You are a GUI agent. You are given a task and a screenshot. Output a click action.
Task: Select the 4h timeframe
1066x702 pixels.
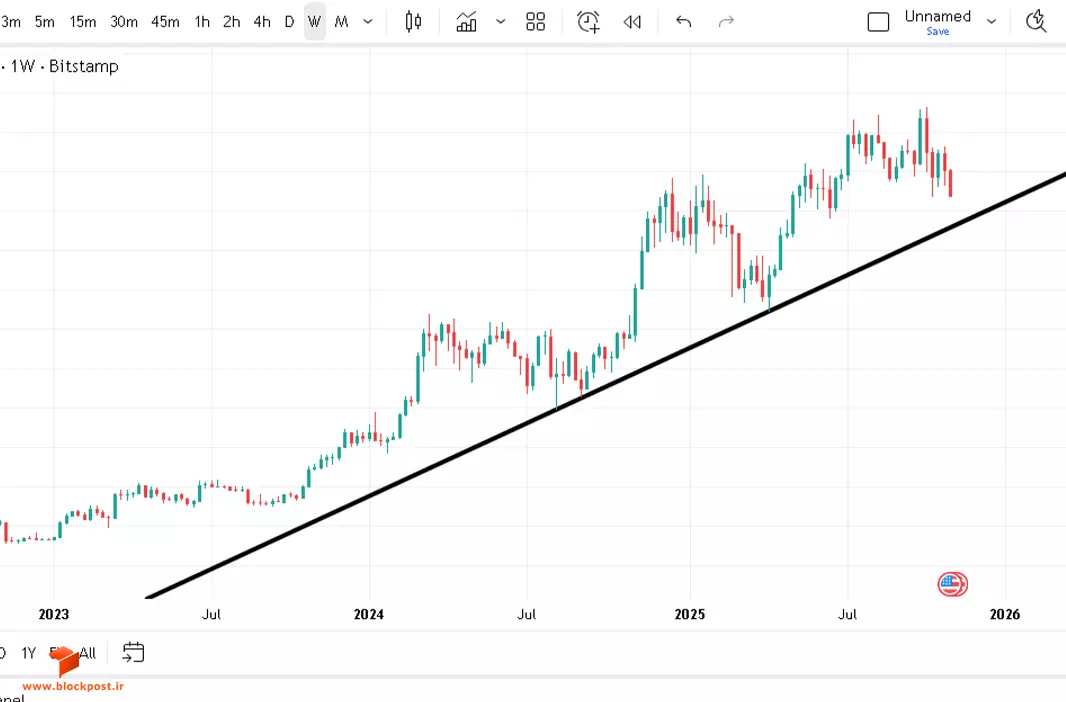click(262, 22)
